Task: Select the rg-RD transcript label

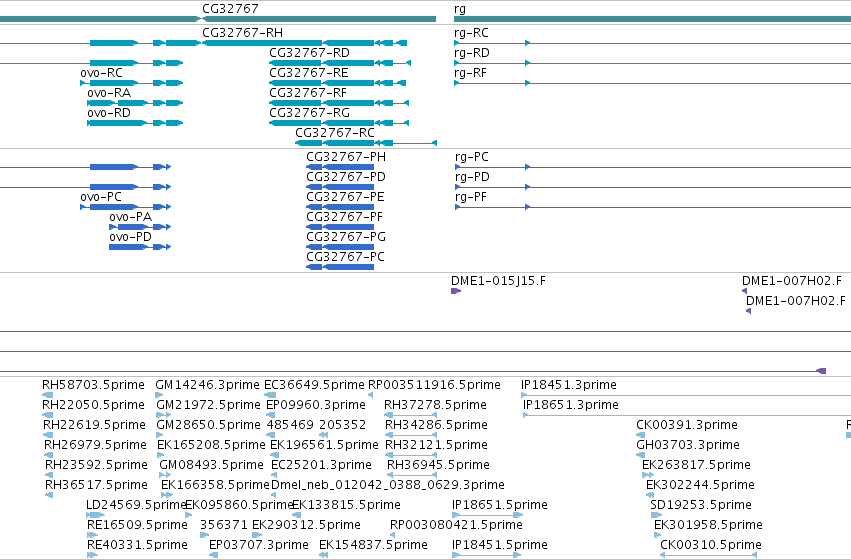Action: coord(472,53)
